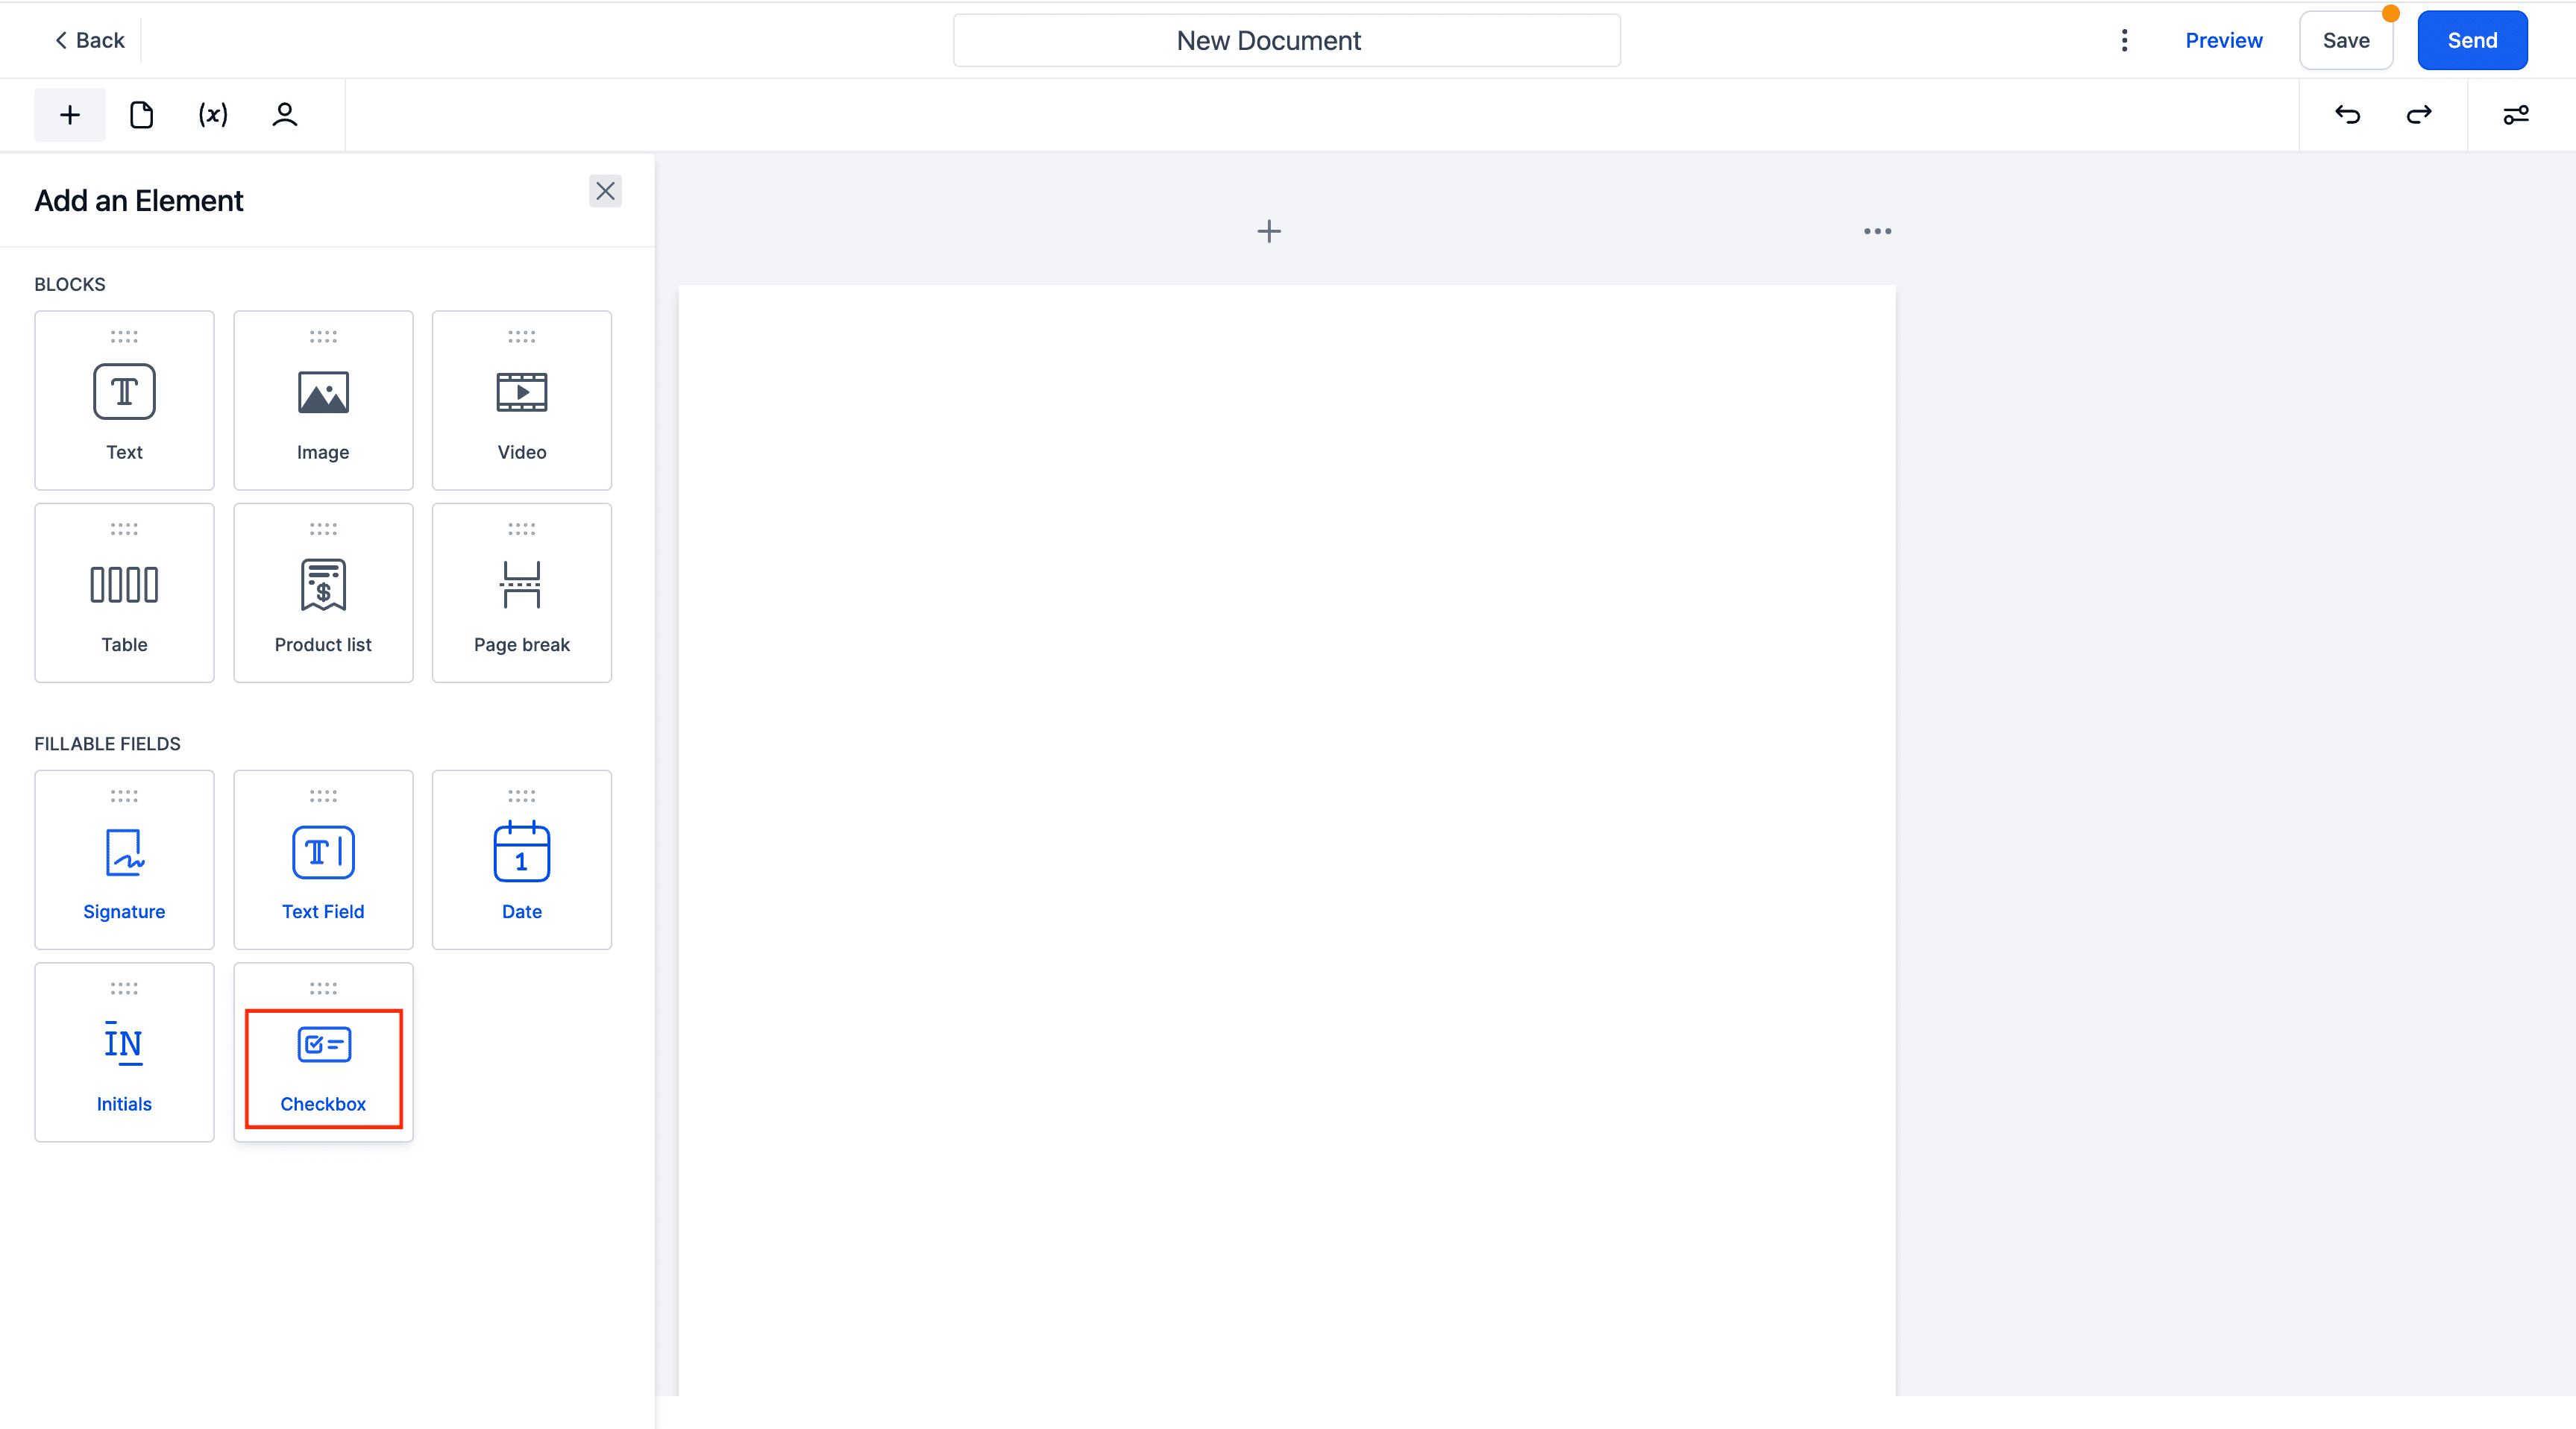Open the three-dot more options menu

pyautogui.click(x=2125, y=40)
